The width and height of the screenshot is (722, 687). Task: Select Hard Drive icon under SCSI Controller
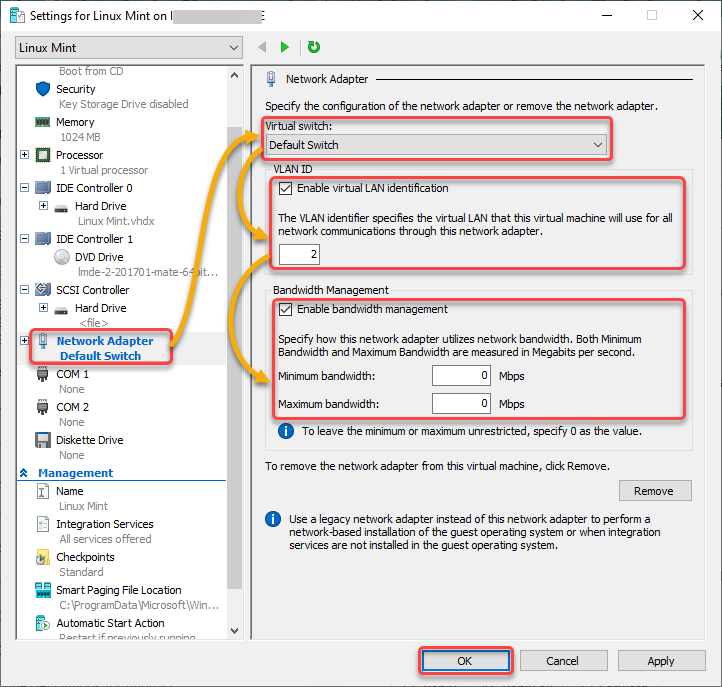click(x=61, y=310)
